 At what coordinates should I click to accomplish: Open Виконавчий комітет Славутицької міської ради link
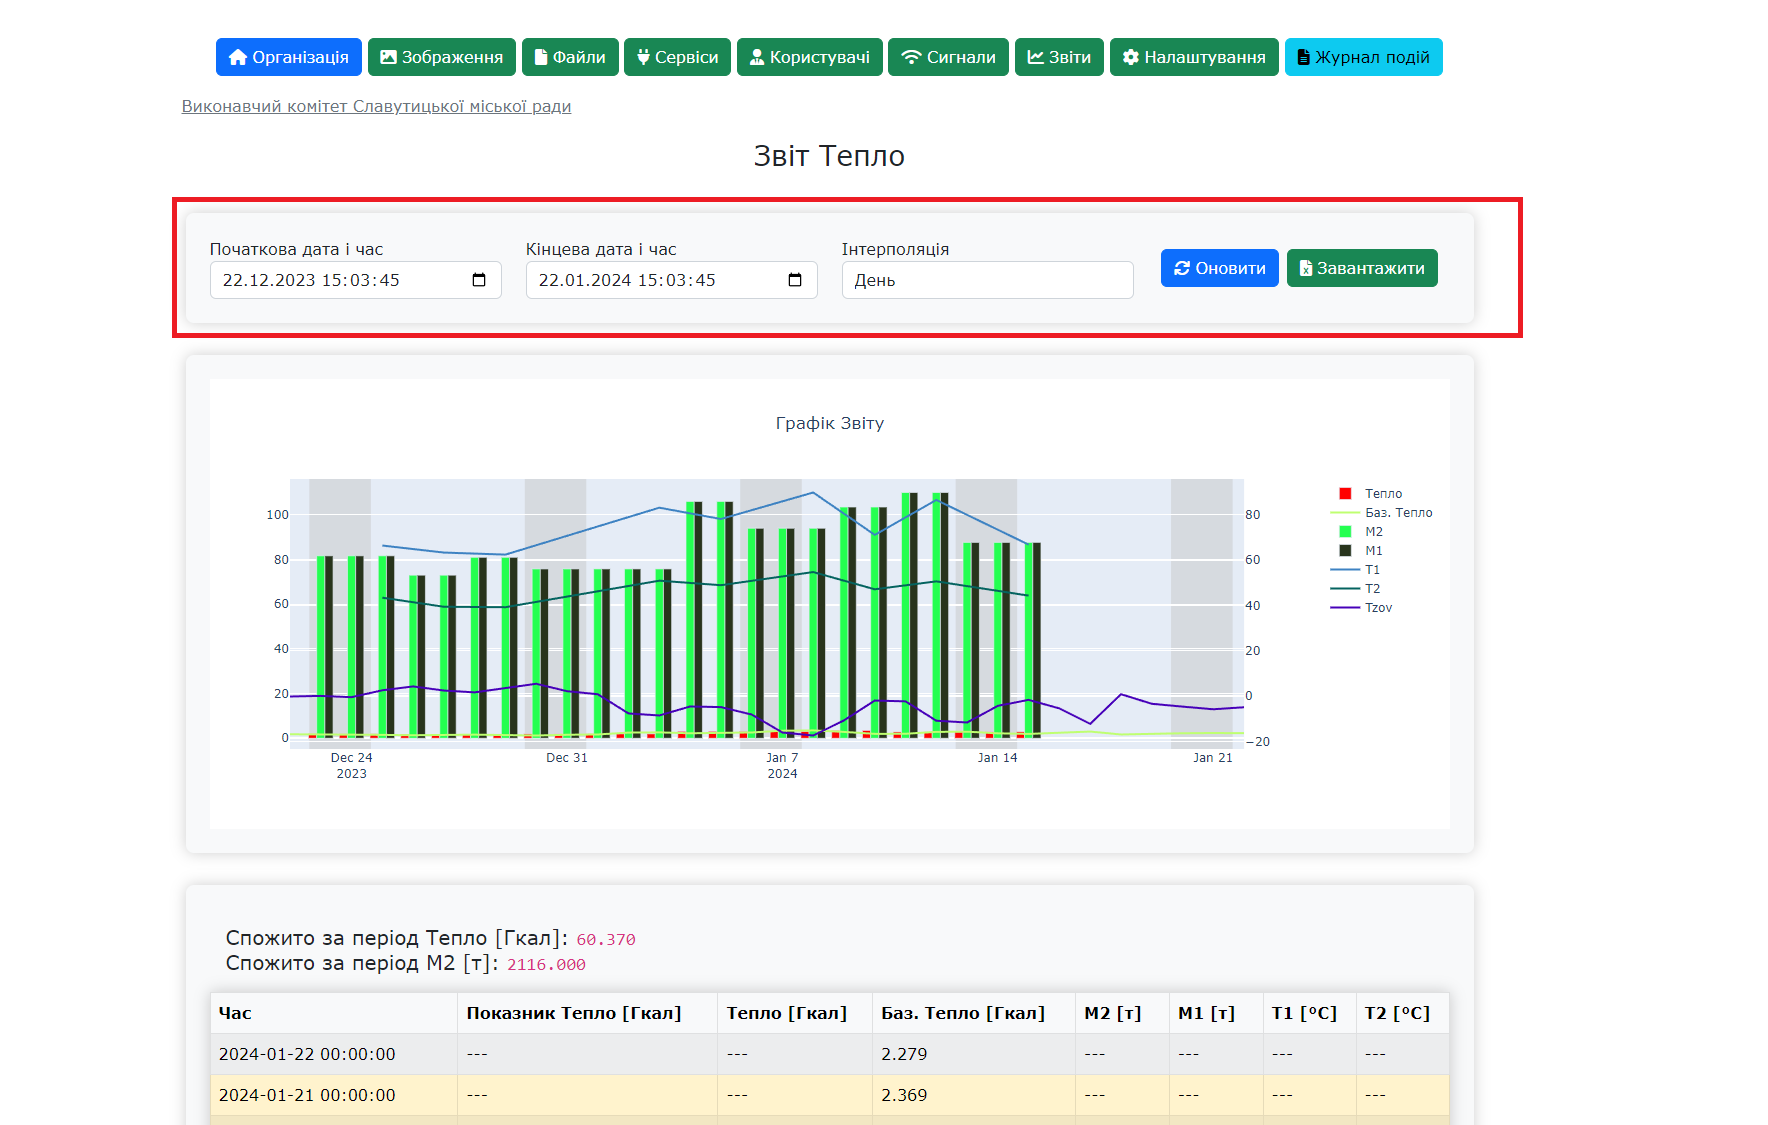[376, 107]
